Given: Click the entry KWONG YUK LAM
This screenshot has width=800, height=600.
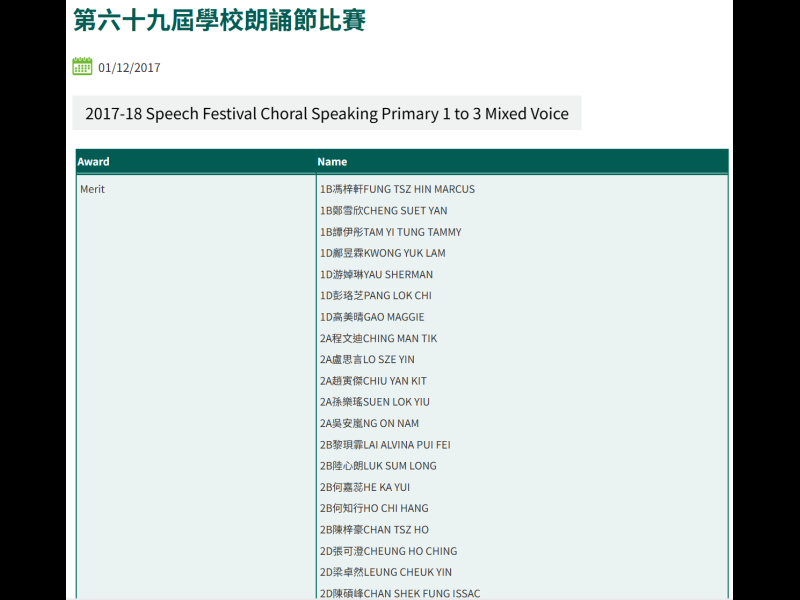Looking at the screenshot, I should coord(382,253).
